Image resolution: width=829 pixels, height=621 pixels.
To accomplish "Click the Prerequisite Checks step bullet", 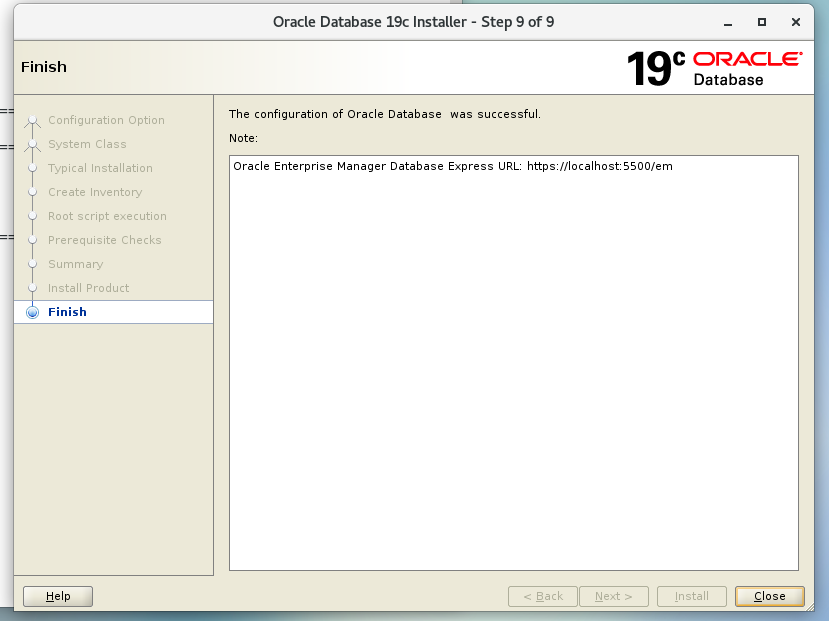I will (32, 240).
